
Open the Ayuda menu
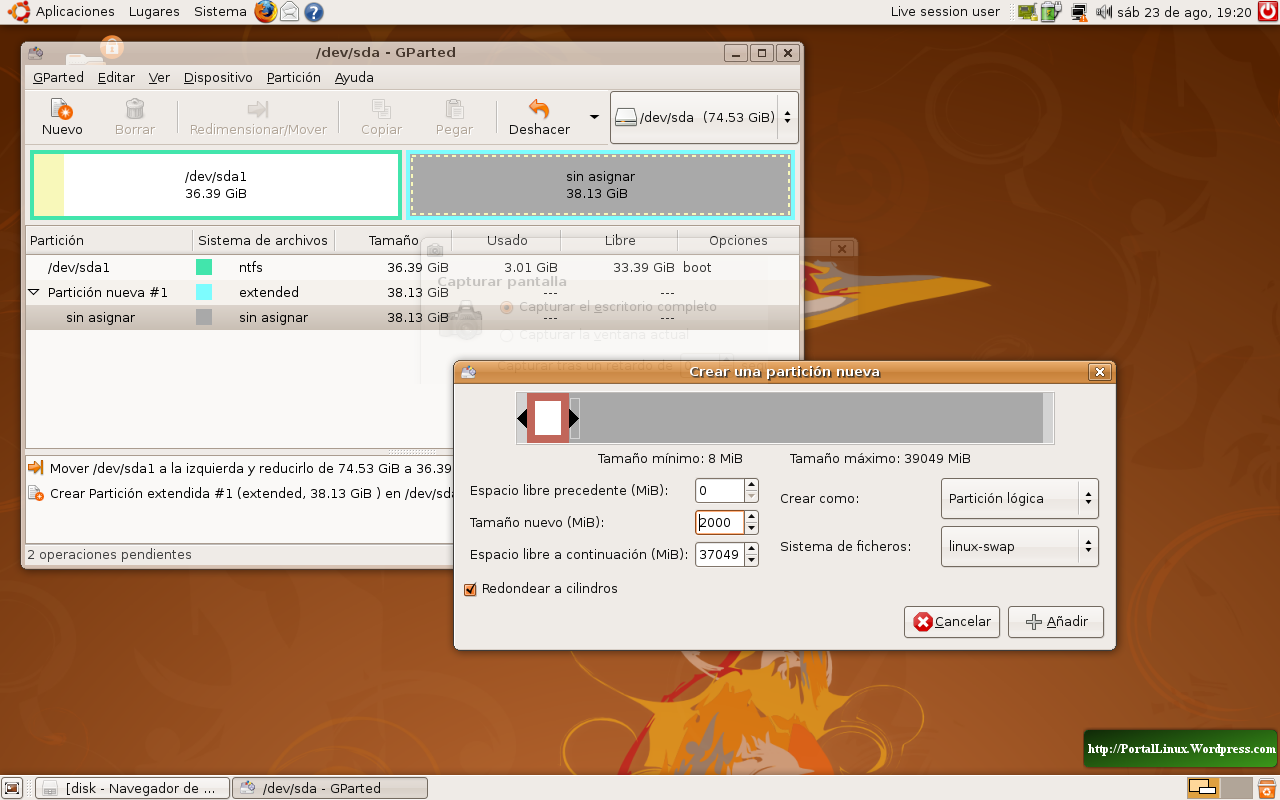click(354, 77)
